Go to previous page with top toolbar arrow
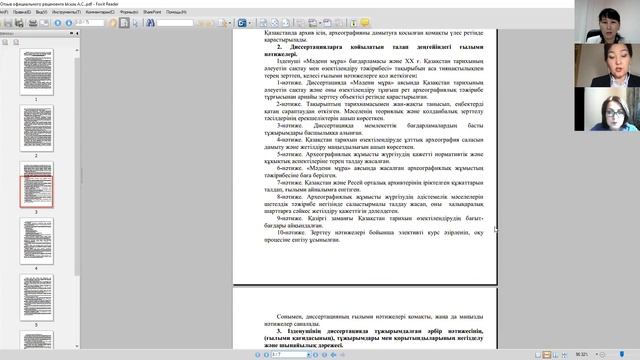Screen dimensions: 640x360 click(58, 23)
